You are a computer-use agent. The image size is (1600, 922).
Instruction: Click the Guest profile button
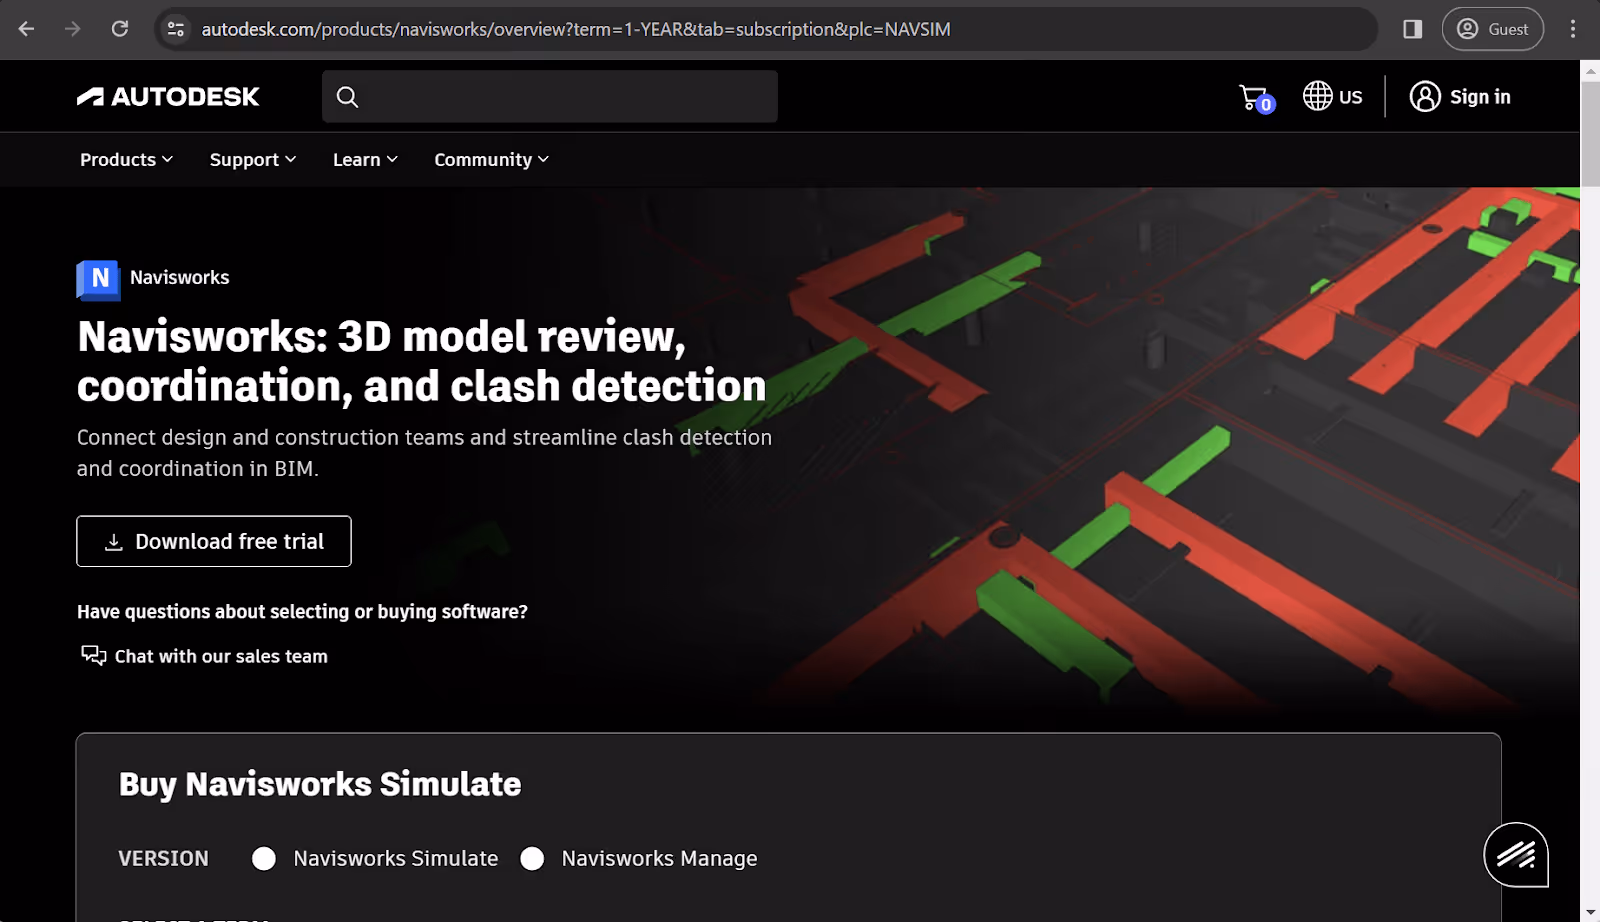[x=1492, y=29]
